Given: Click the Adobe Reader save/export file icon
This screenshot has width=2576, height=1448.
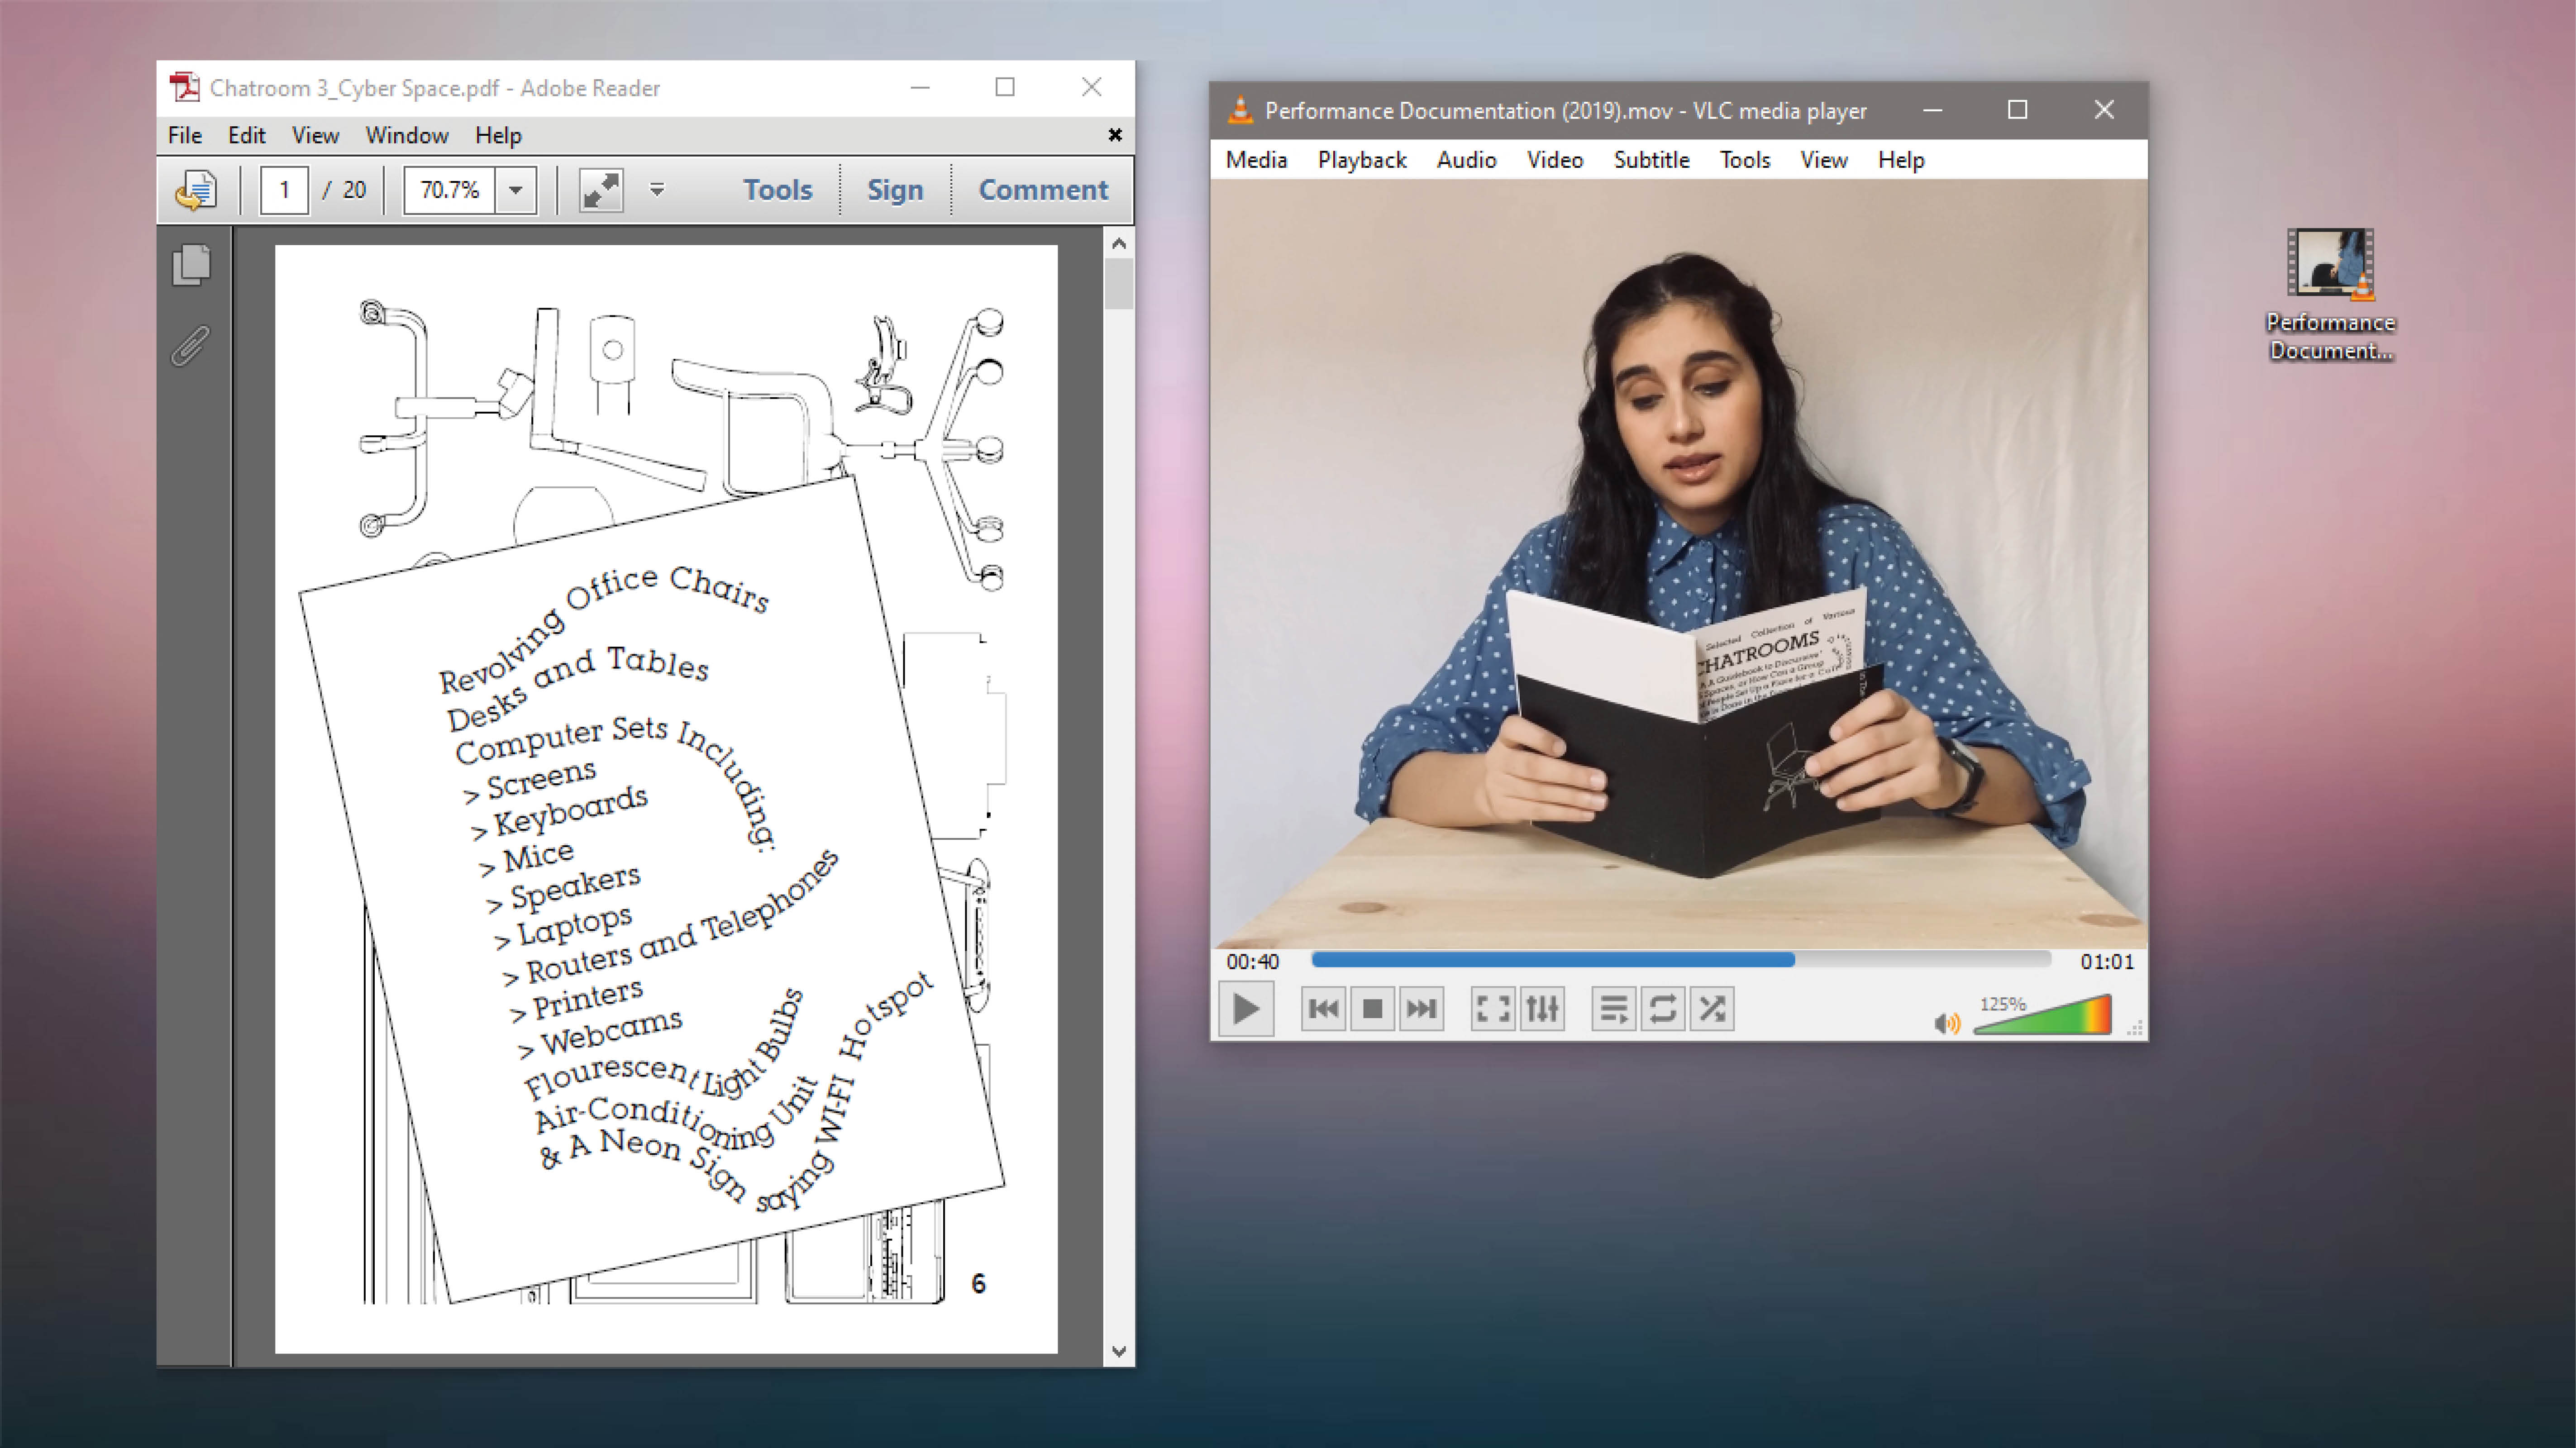Looking at the screenshot, I should (x=196, y=190).
